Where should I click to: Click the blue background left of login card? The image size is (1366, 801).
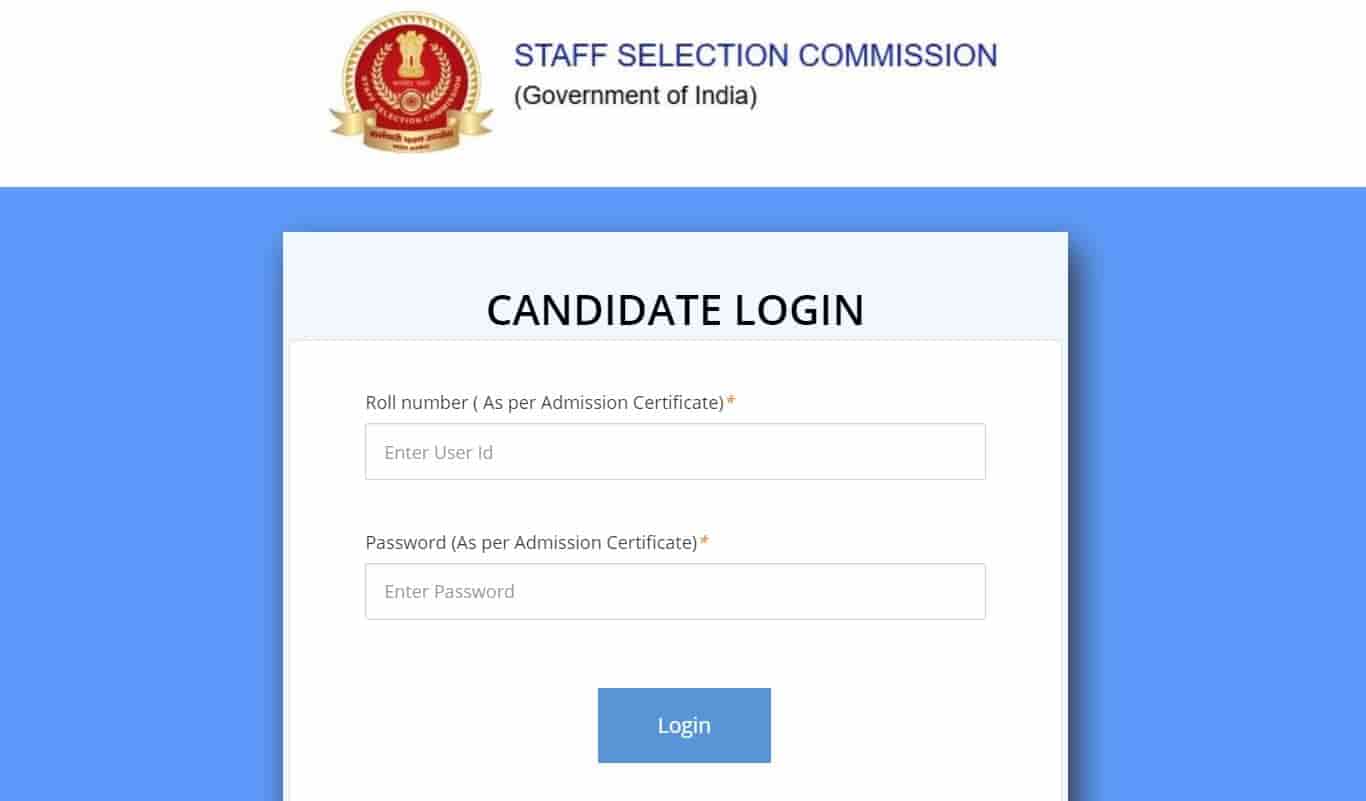[140, 500]
